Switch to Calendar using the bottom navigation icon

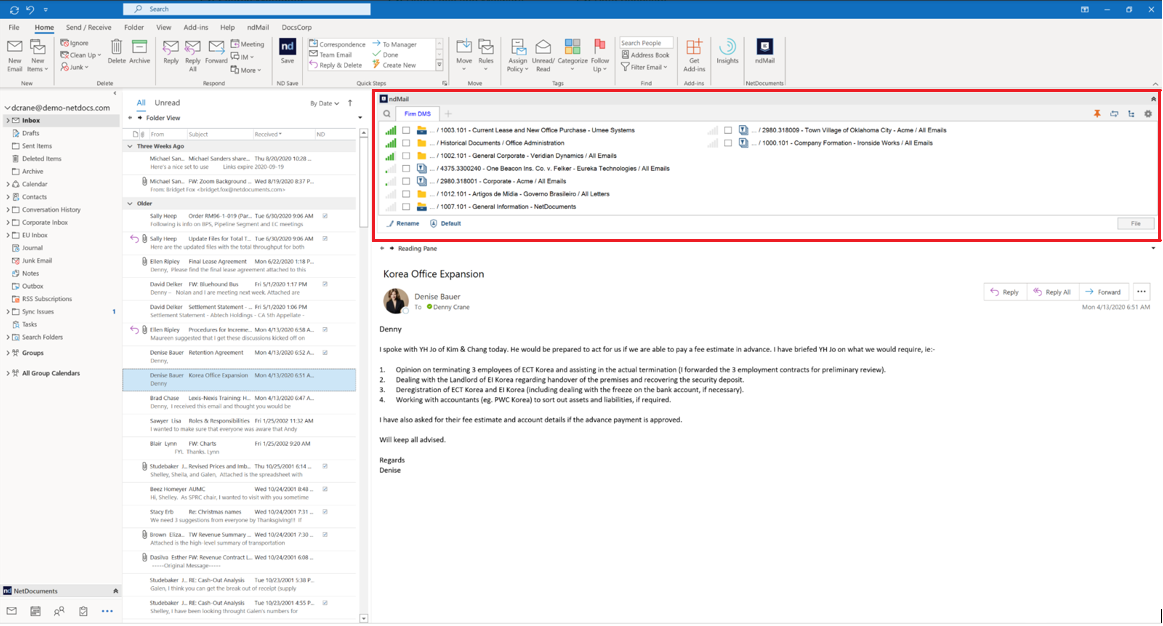point(36,611)
